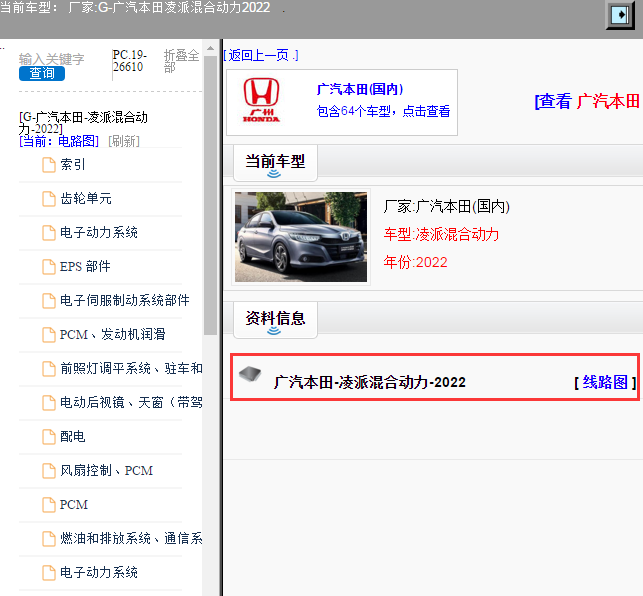Image resolution: width=643 pixels, height=596 pixels.
Task: Click the 车型:凌派混合动力 text
Action: tap(441, 234)
